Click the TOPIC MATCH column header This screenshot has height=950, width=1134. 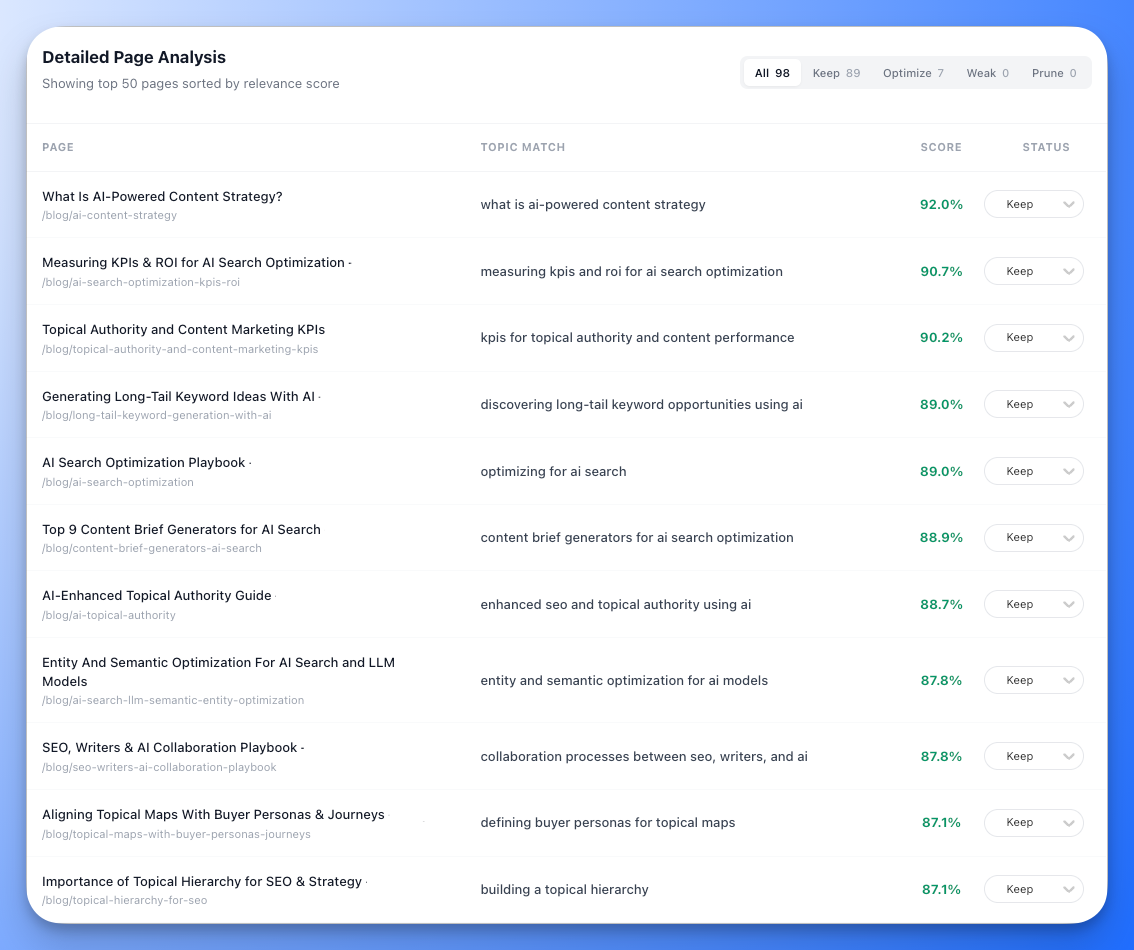pyautogui.click(x=523, y=147)
